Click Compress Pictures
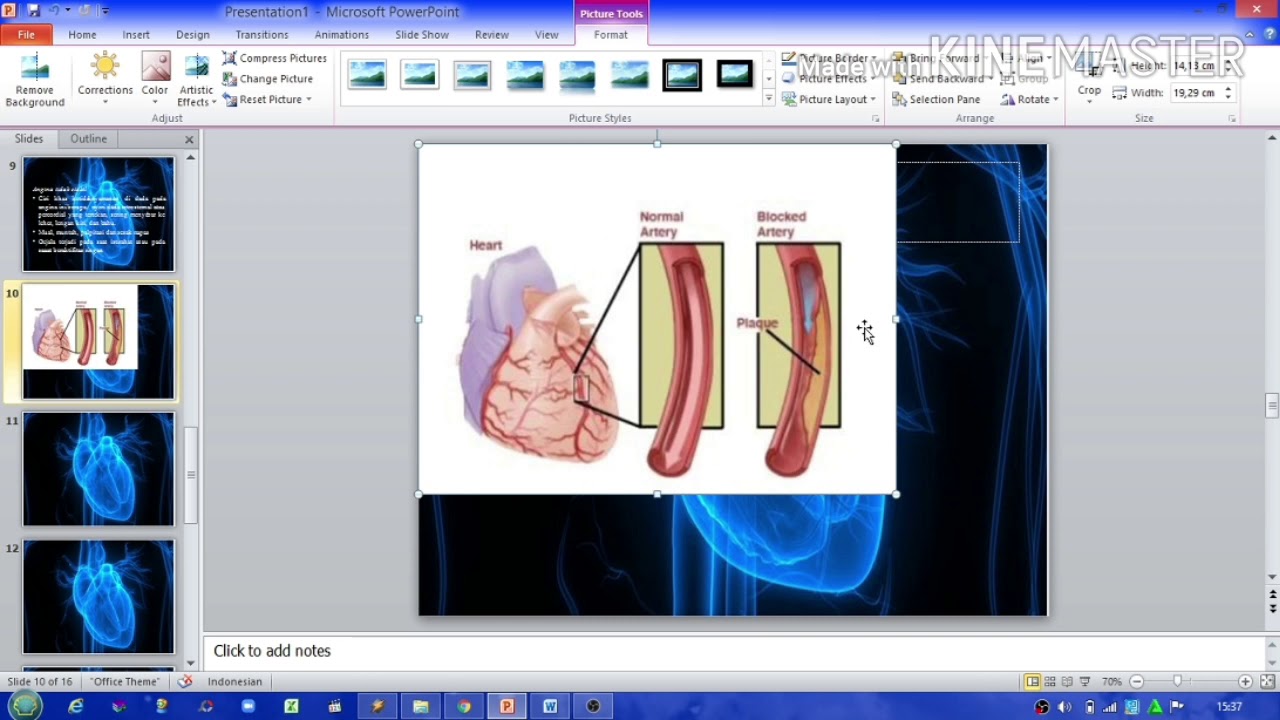This screenshot has width=1280, height=720. point(275,58)
